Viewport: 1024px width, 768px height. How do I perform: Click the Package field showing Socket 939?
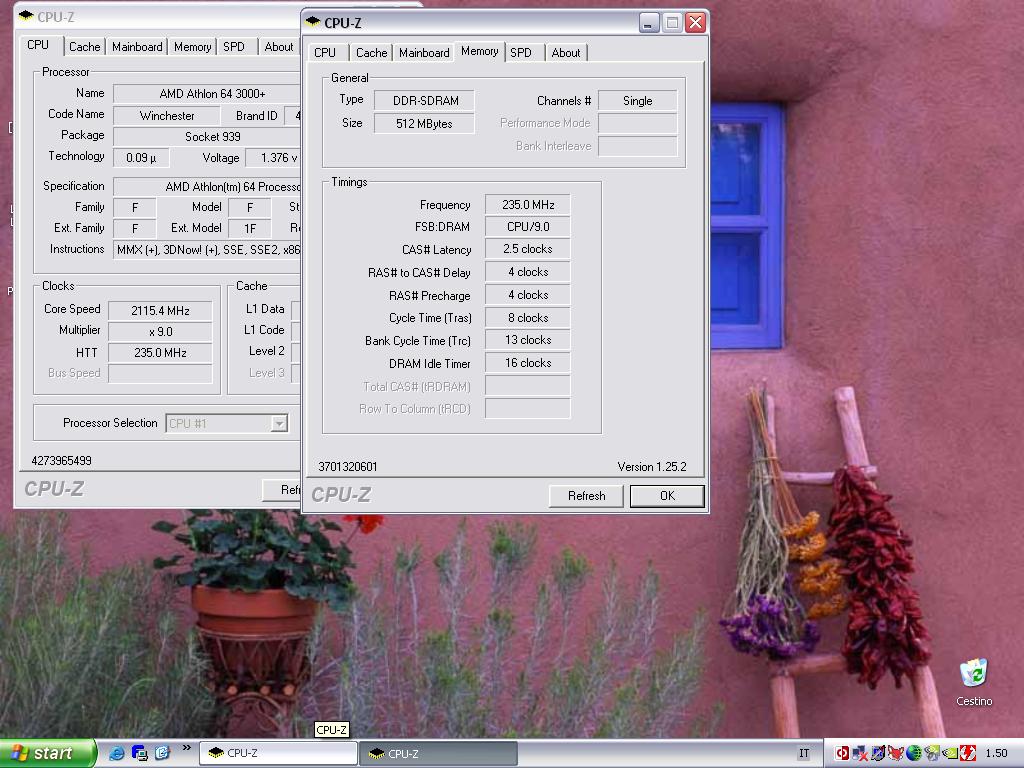coord(207,136)
